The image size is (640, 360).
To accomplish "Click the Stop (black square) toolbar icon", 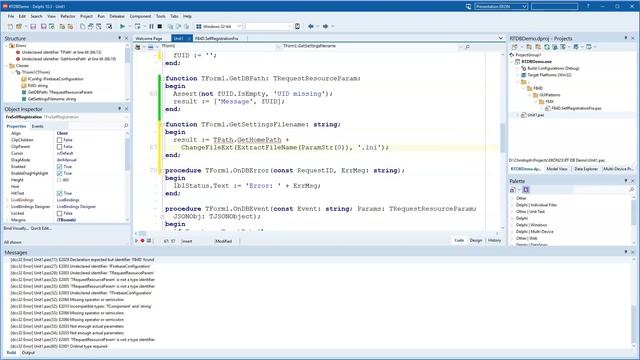I will [x=160, y=26].
